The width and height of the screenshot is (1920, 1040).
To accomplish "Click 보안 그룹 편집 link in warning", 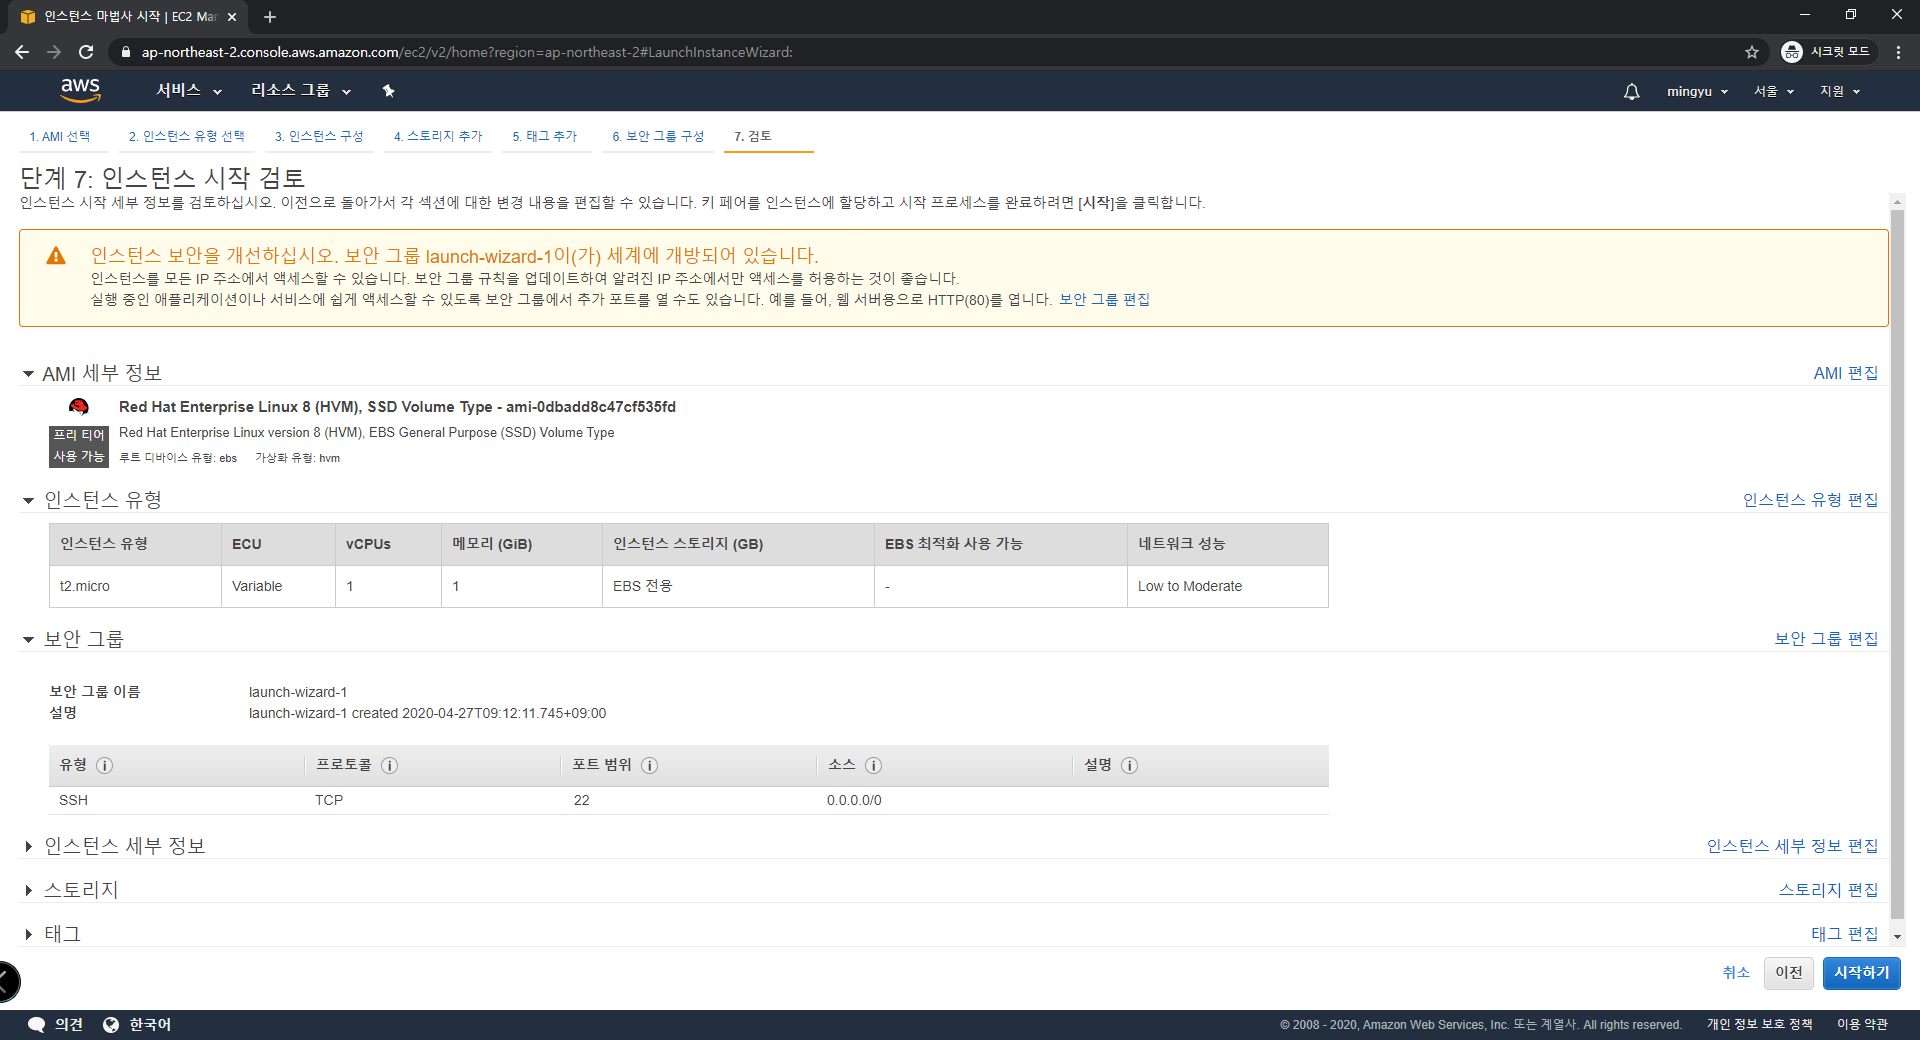I will tap(1104, 300).
